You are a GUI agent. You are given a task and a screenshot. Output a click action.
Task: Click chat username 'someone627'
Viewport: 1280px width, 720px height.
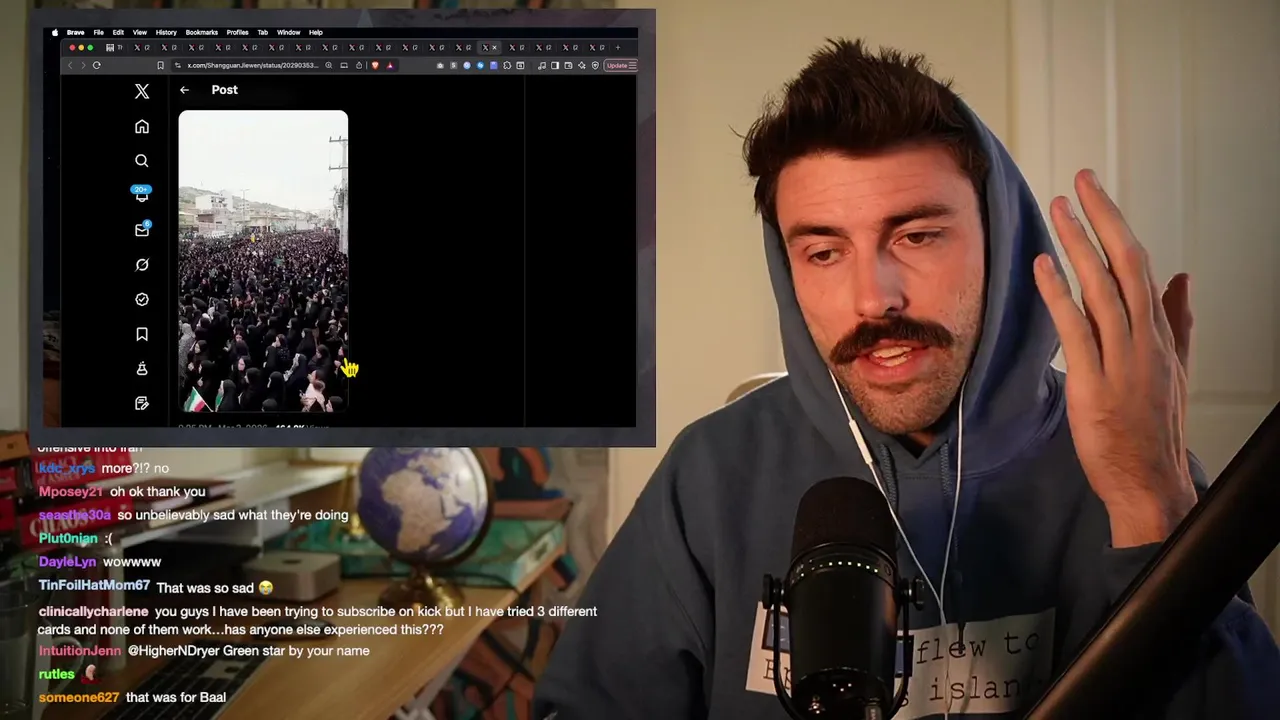[78, 698]
